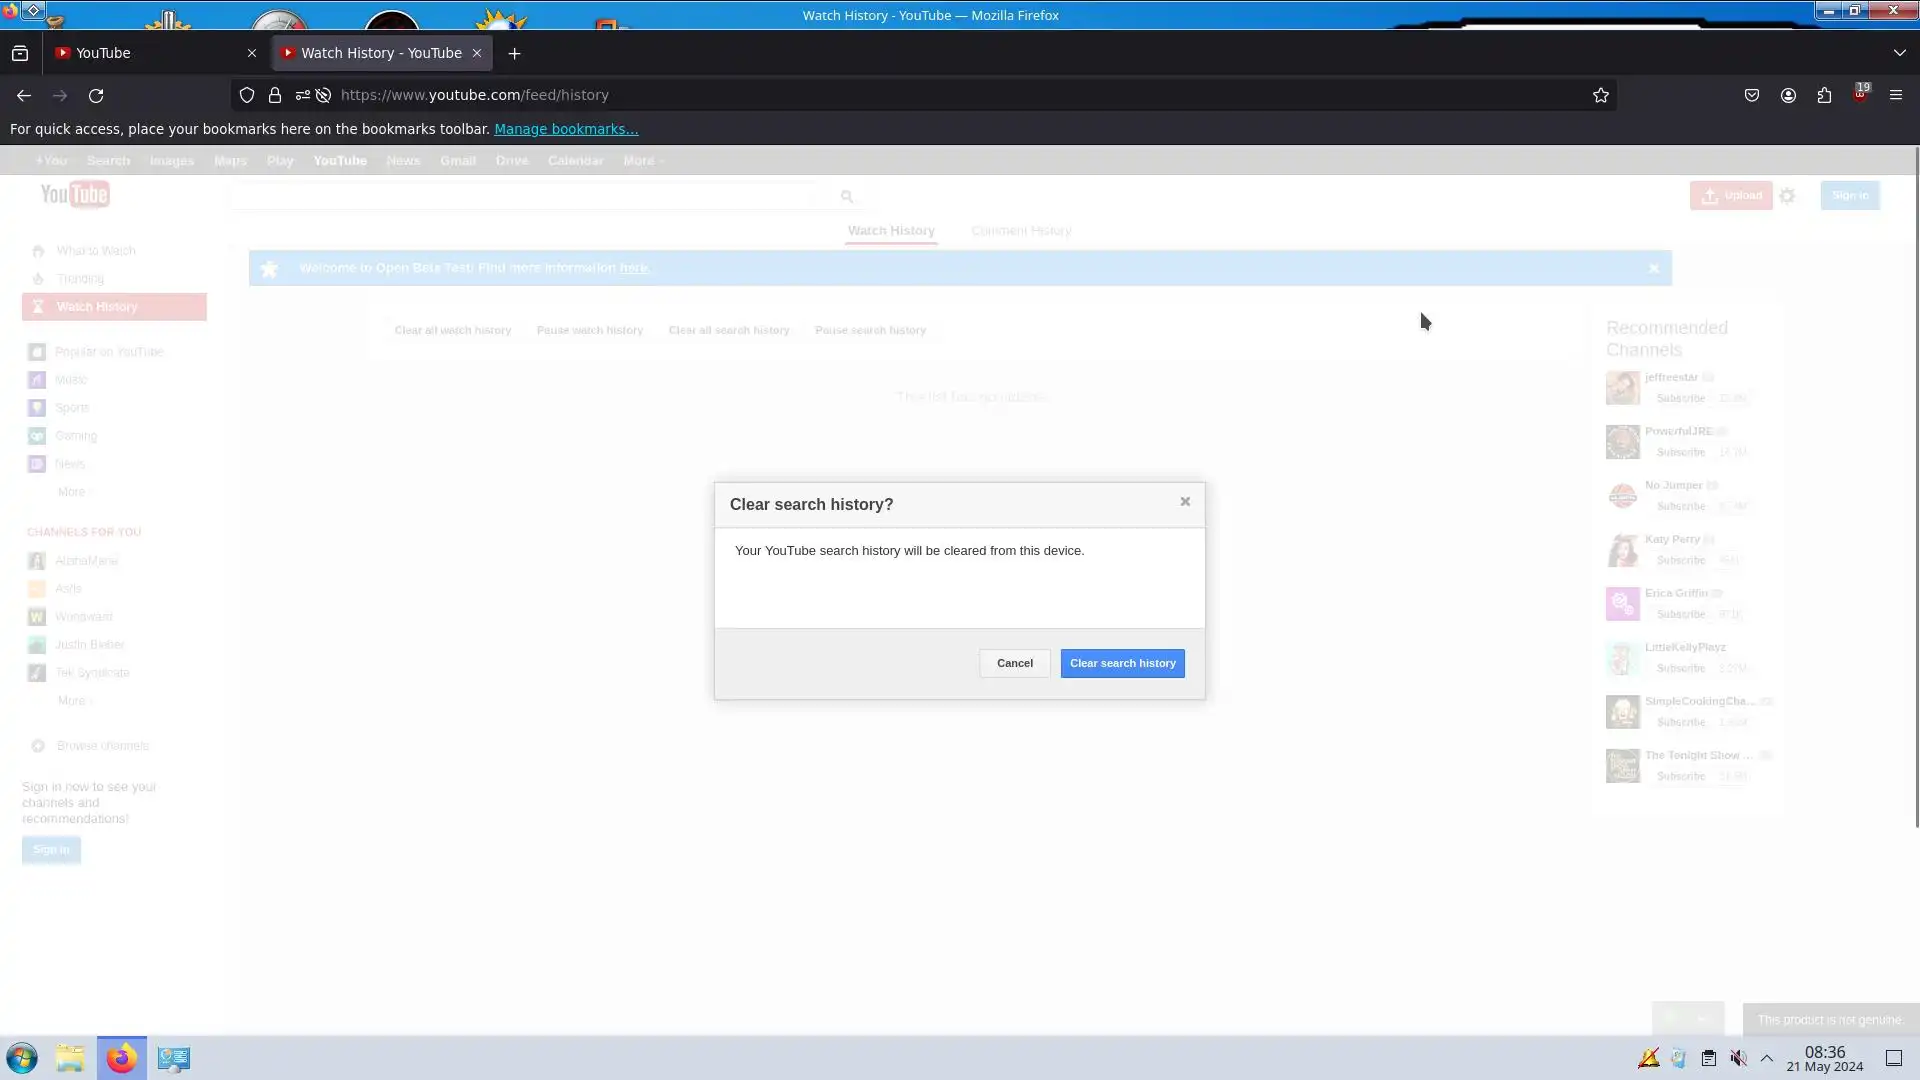The height and width of the screenshot is (1080, 1920).
Task: Click the Firefox reload page icon
Action: (x=96, y=95)
